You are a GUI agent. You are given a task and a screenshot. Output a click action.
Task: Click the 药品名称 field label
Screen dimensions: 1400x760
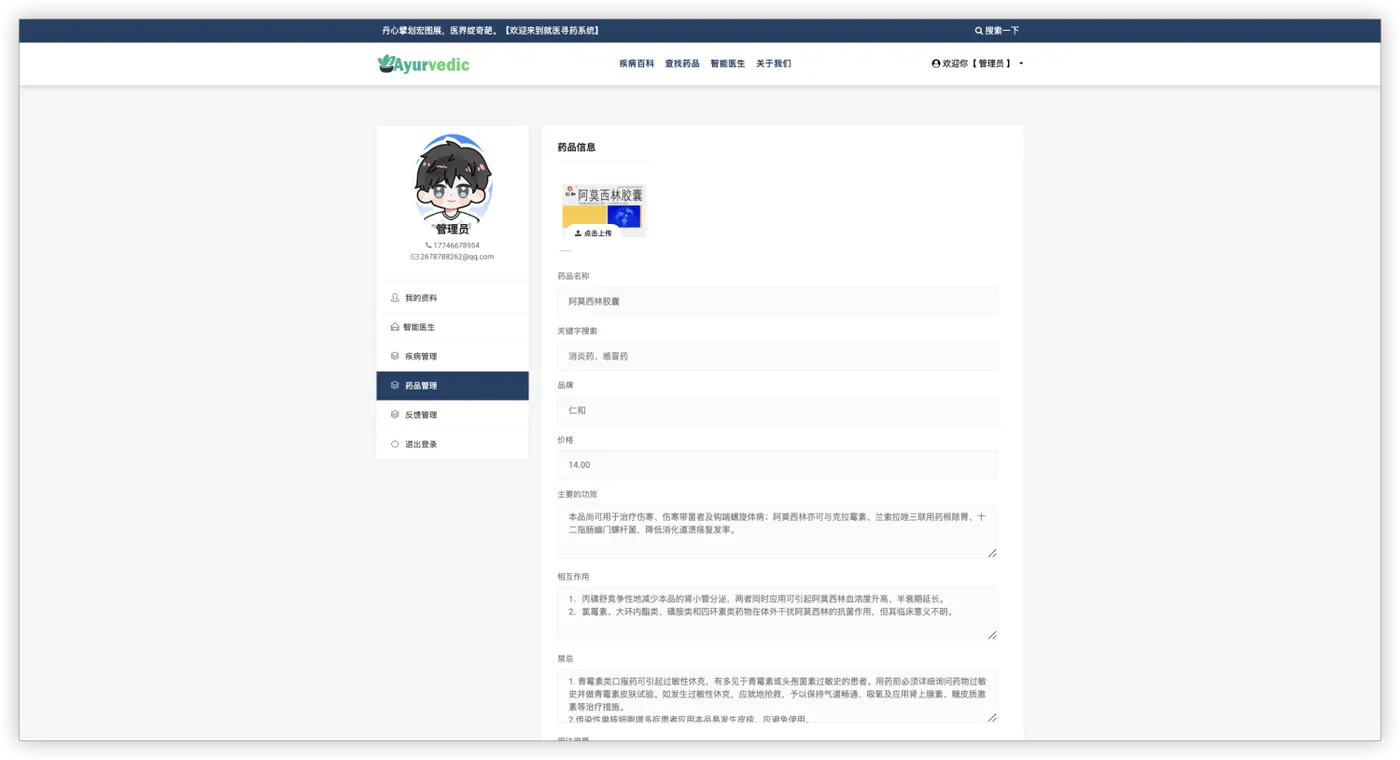click(x=573, y=276)
